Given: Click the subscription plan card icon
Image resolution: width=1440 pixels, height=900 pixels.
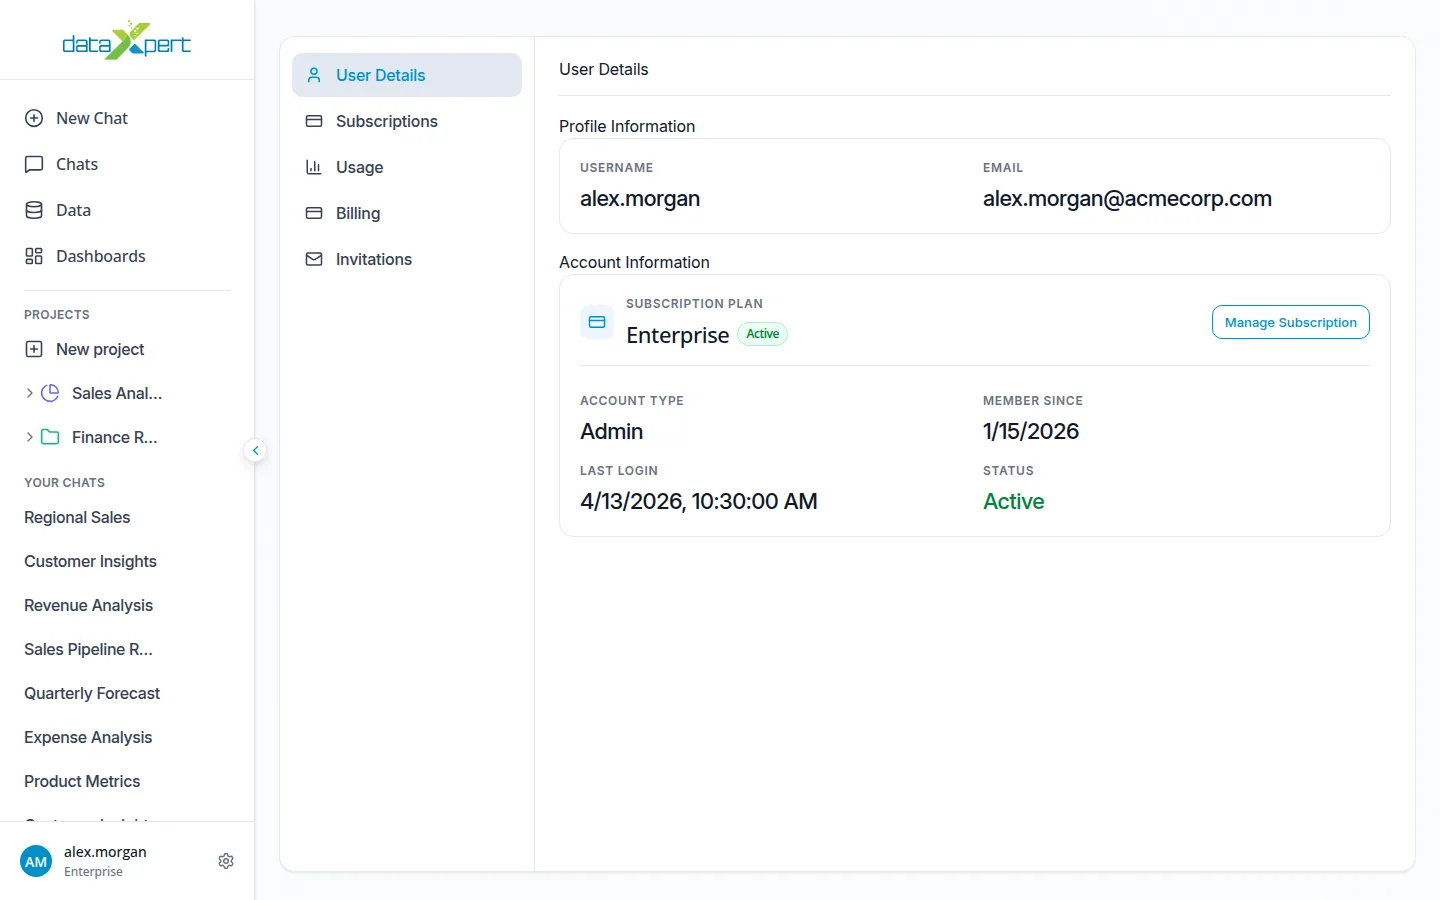Looking at the screenshot, I should coord(597,322).
